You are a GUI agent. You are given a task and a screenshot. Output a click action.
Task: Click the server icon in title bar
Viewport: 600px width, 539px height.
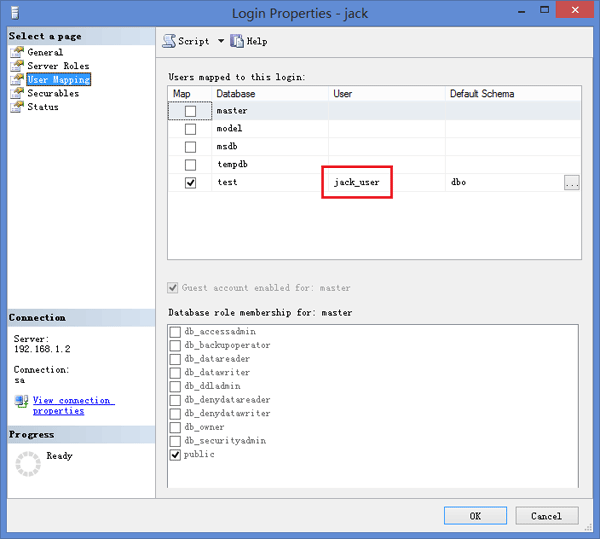(x=15, y=13)
